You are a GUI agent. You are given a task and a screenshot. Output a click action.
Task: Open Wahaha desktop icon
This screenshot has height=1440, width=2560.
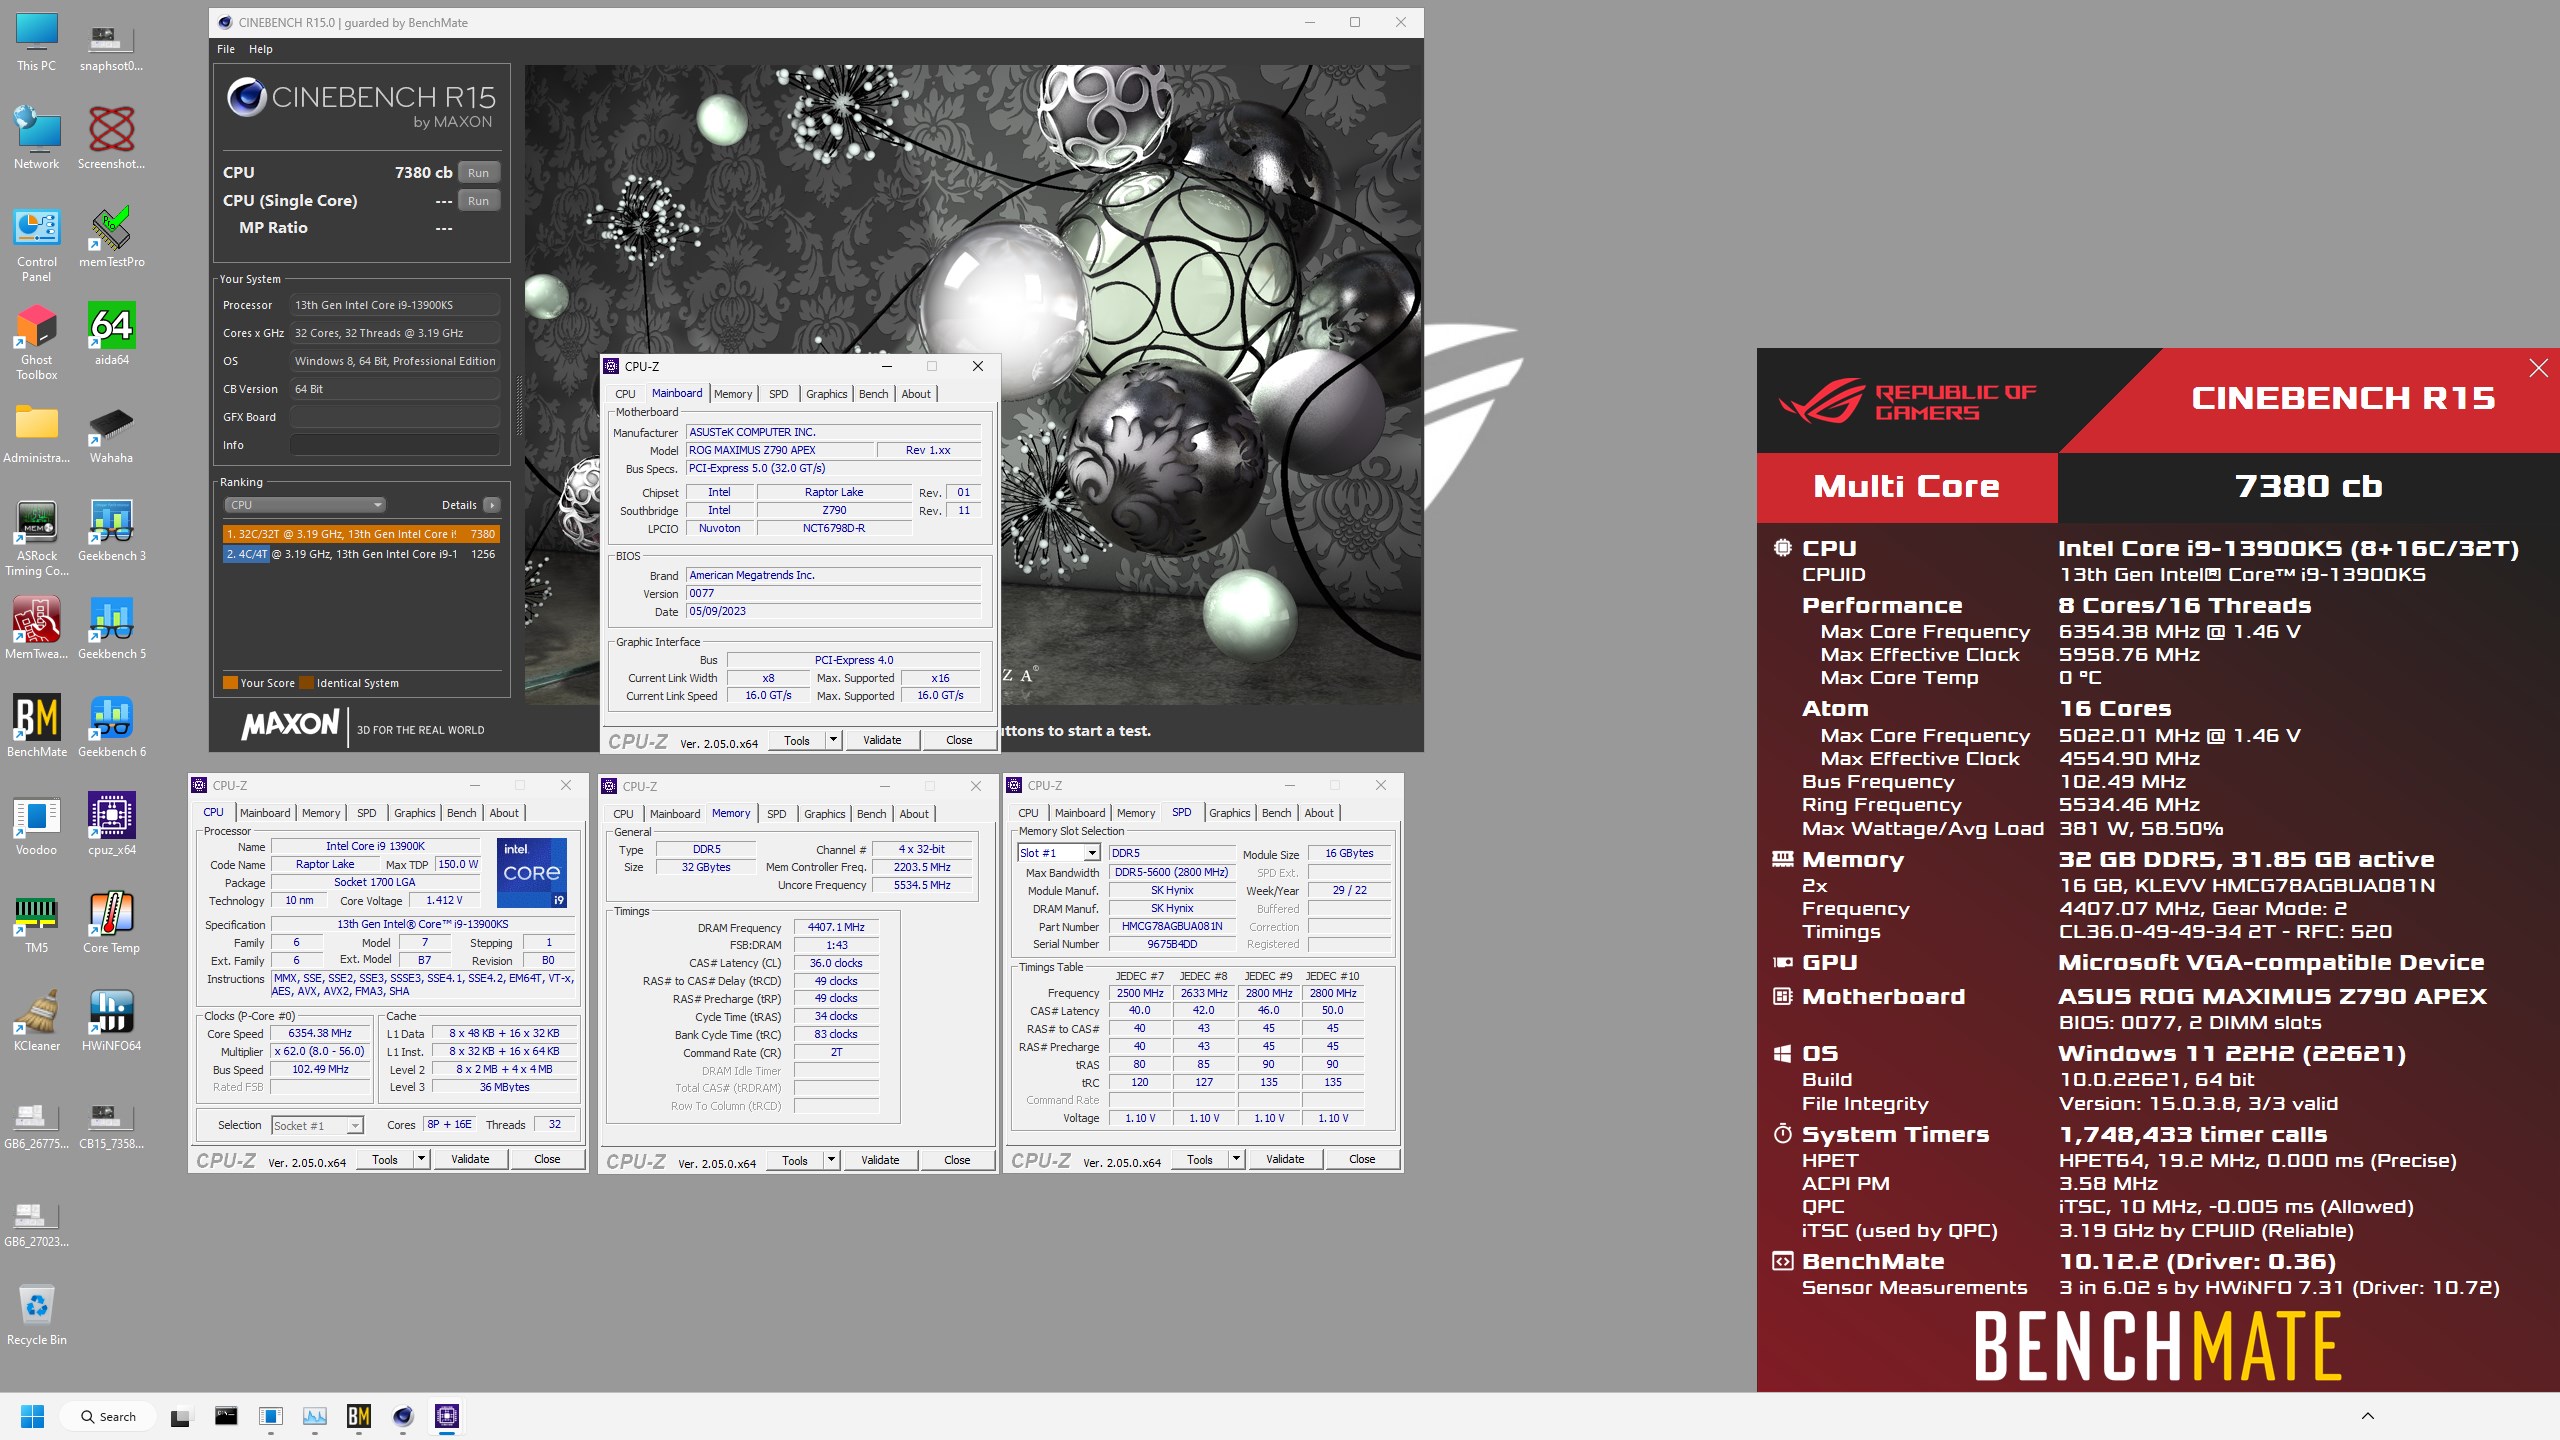(x=111, y=433)
